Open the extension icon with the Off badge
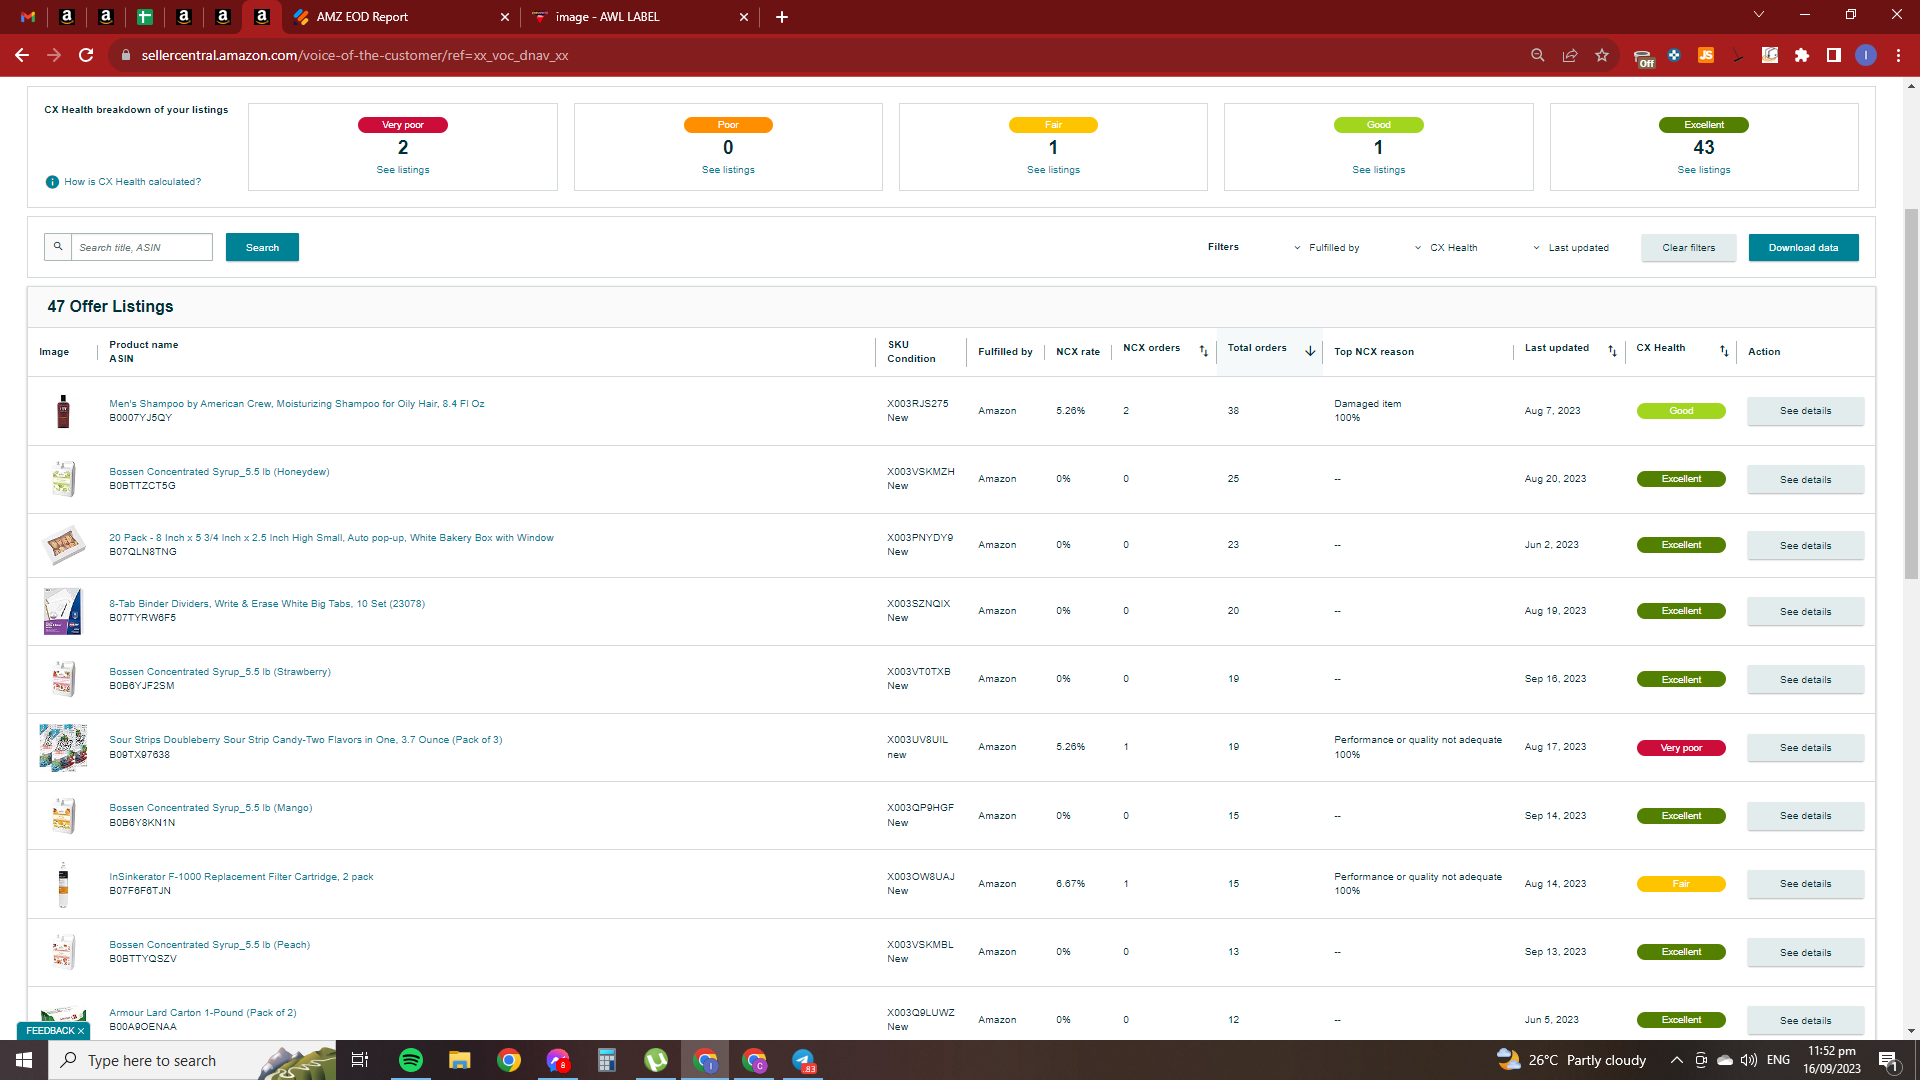This screenshot has width=1920, height=1080. click(x=1643, y=57)
